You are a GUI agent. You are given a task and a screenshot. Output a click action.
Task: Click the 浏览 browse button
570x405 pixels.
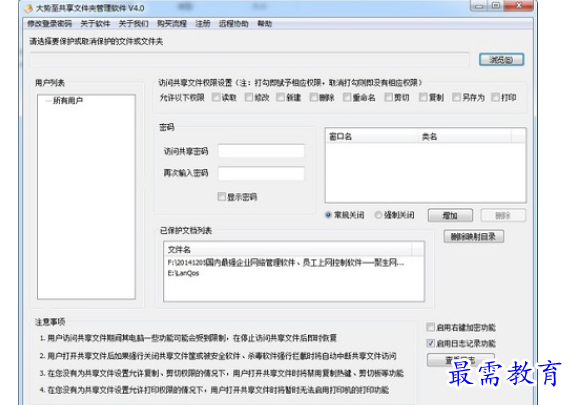coord(501,60)
